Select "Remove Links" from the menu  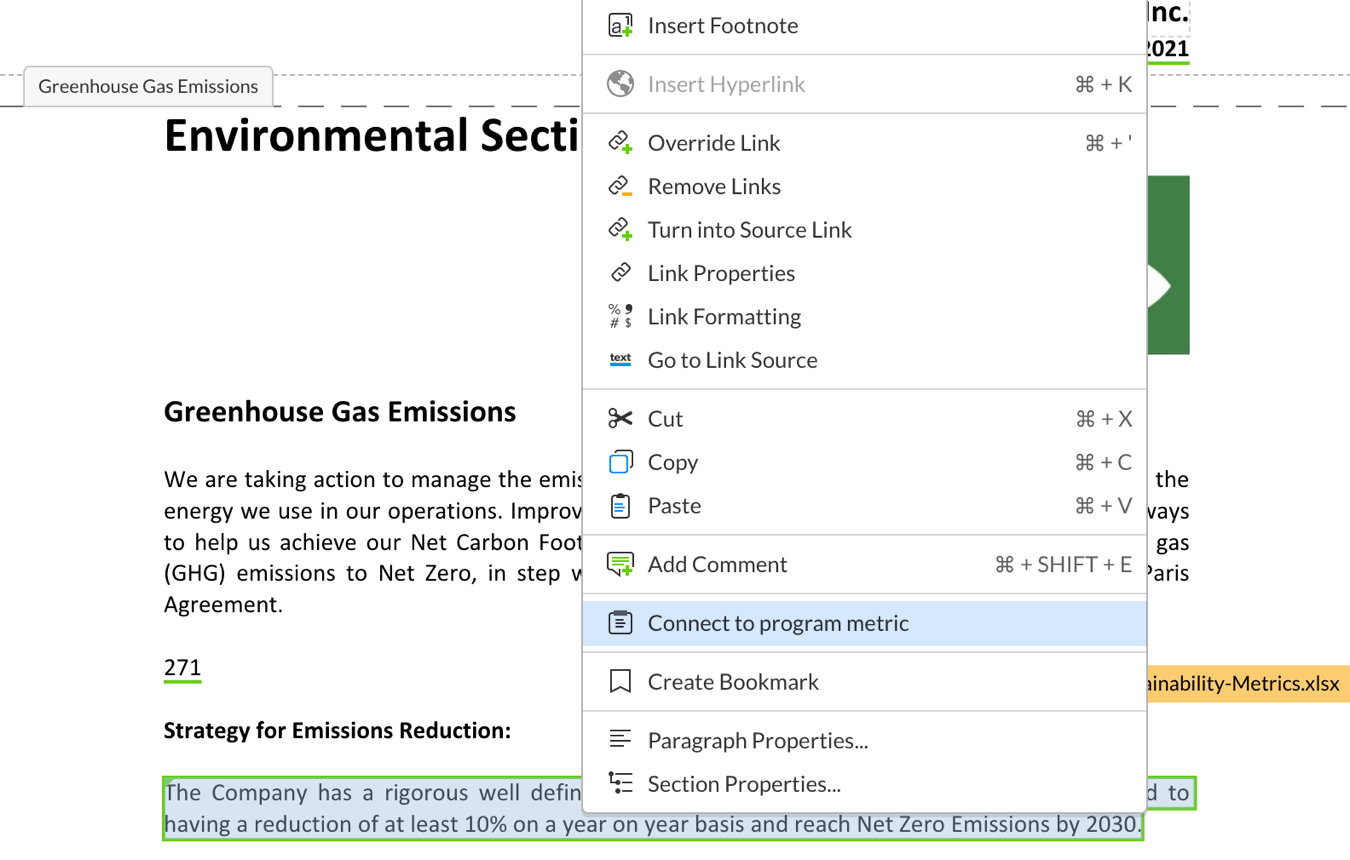coord(714,186)
